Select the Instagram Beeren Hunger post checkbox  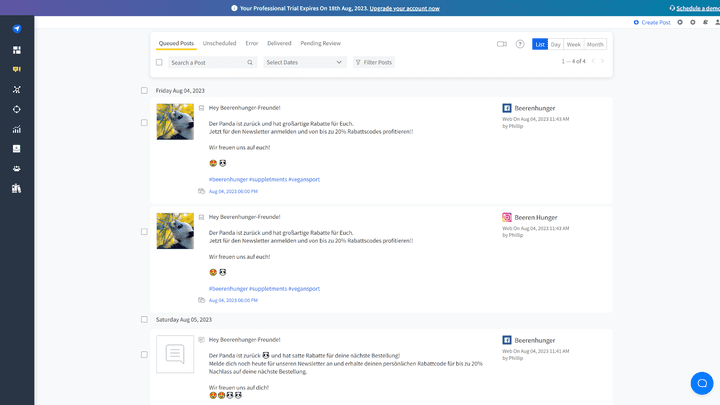144,231
